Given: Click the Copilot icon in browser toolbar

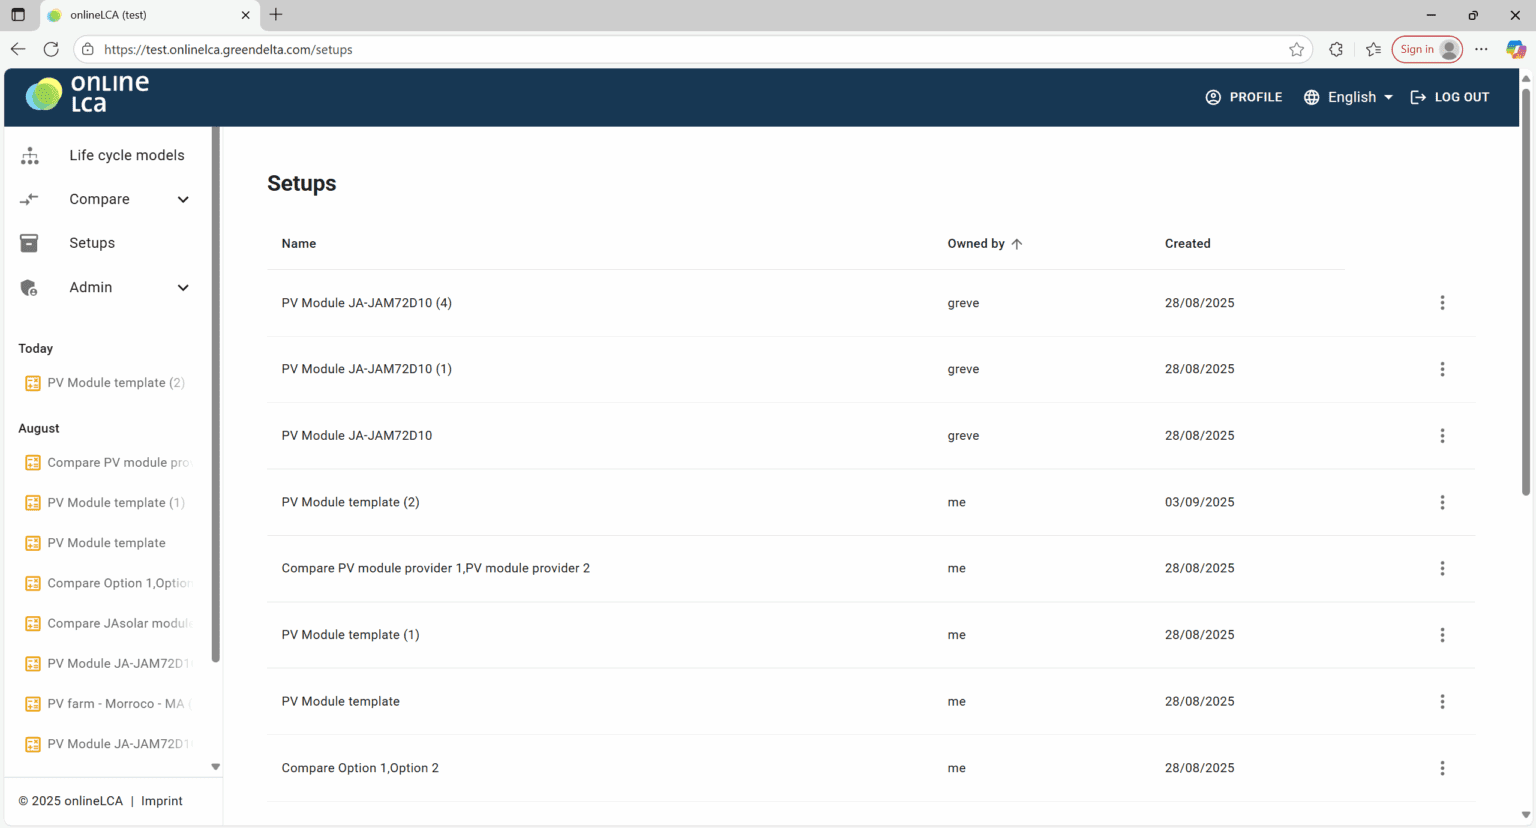Looking at the screenshot, I should tap(1515, 49).
